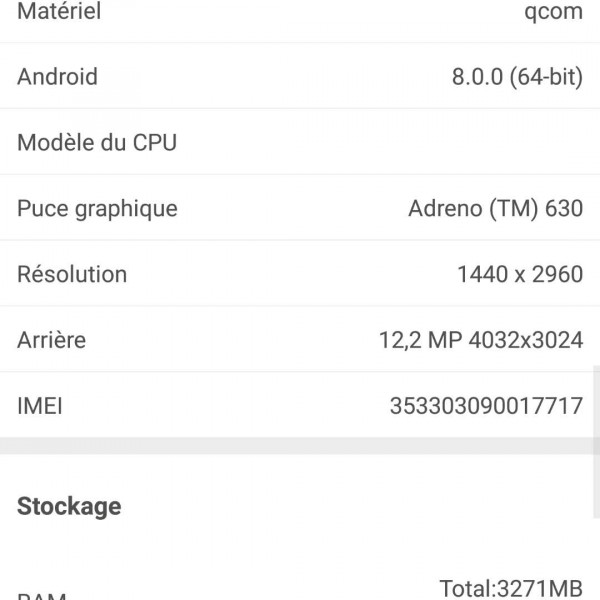
Task: Tap the Stockage section header
Action: 69,506
